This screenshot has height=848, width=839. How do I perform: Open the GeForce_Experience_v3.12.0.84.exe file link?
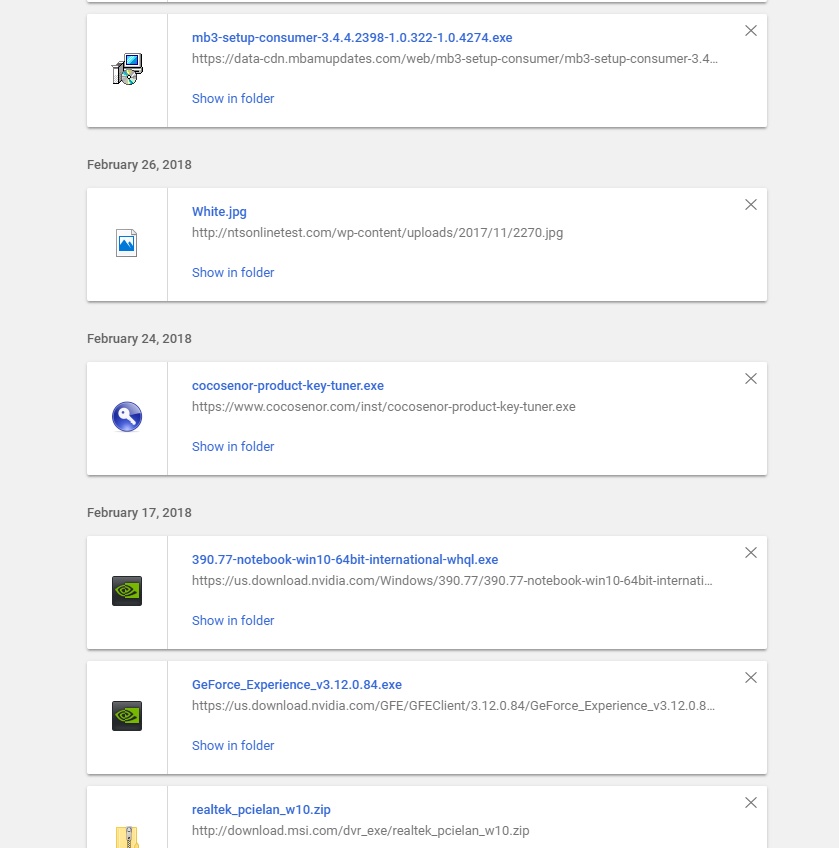[x=297, y=685]
